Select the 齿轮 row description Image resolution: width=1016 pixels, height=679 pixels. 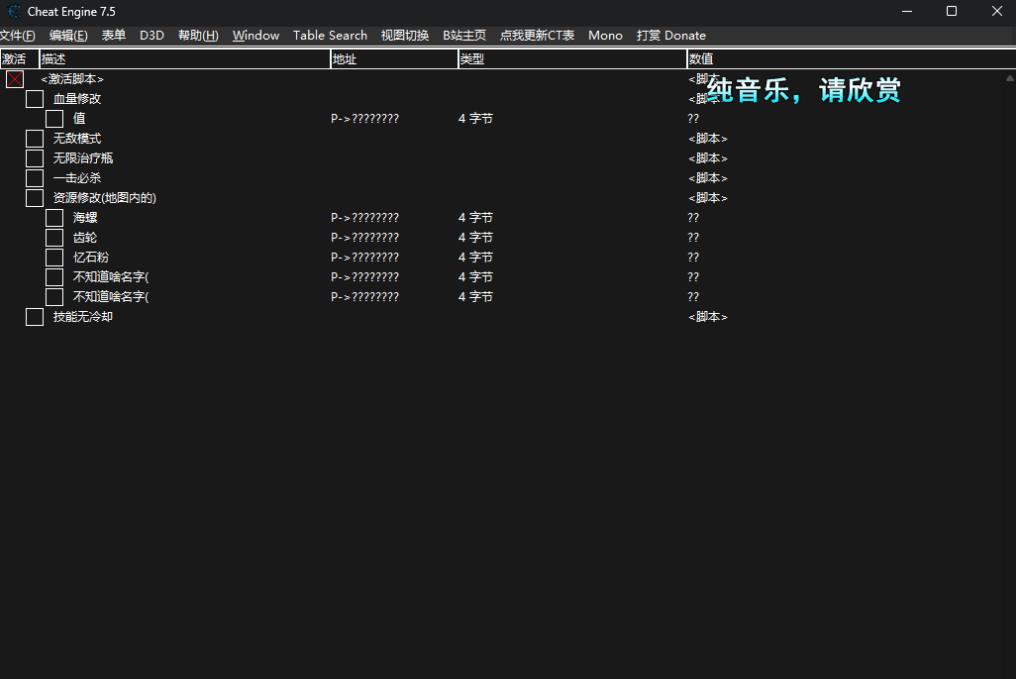pos(85,237)
